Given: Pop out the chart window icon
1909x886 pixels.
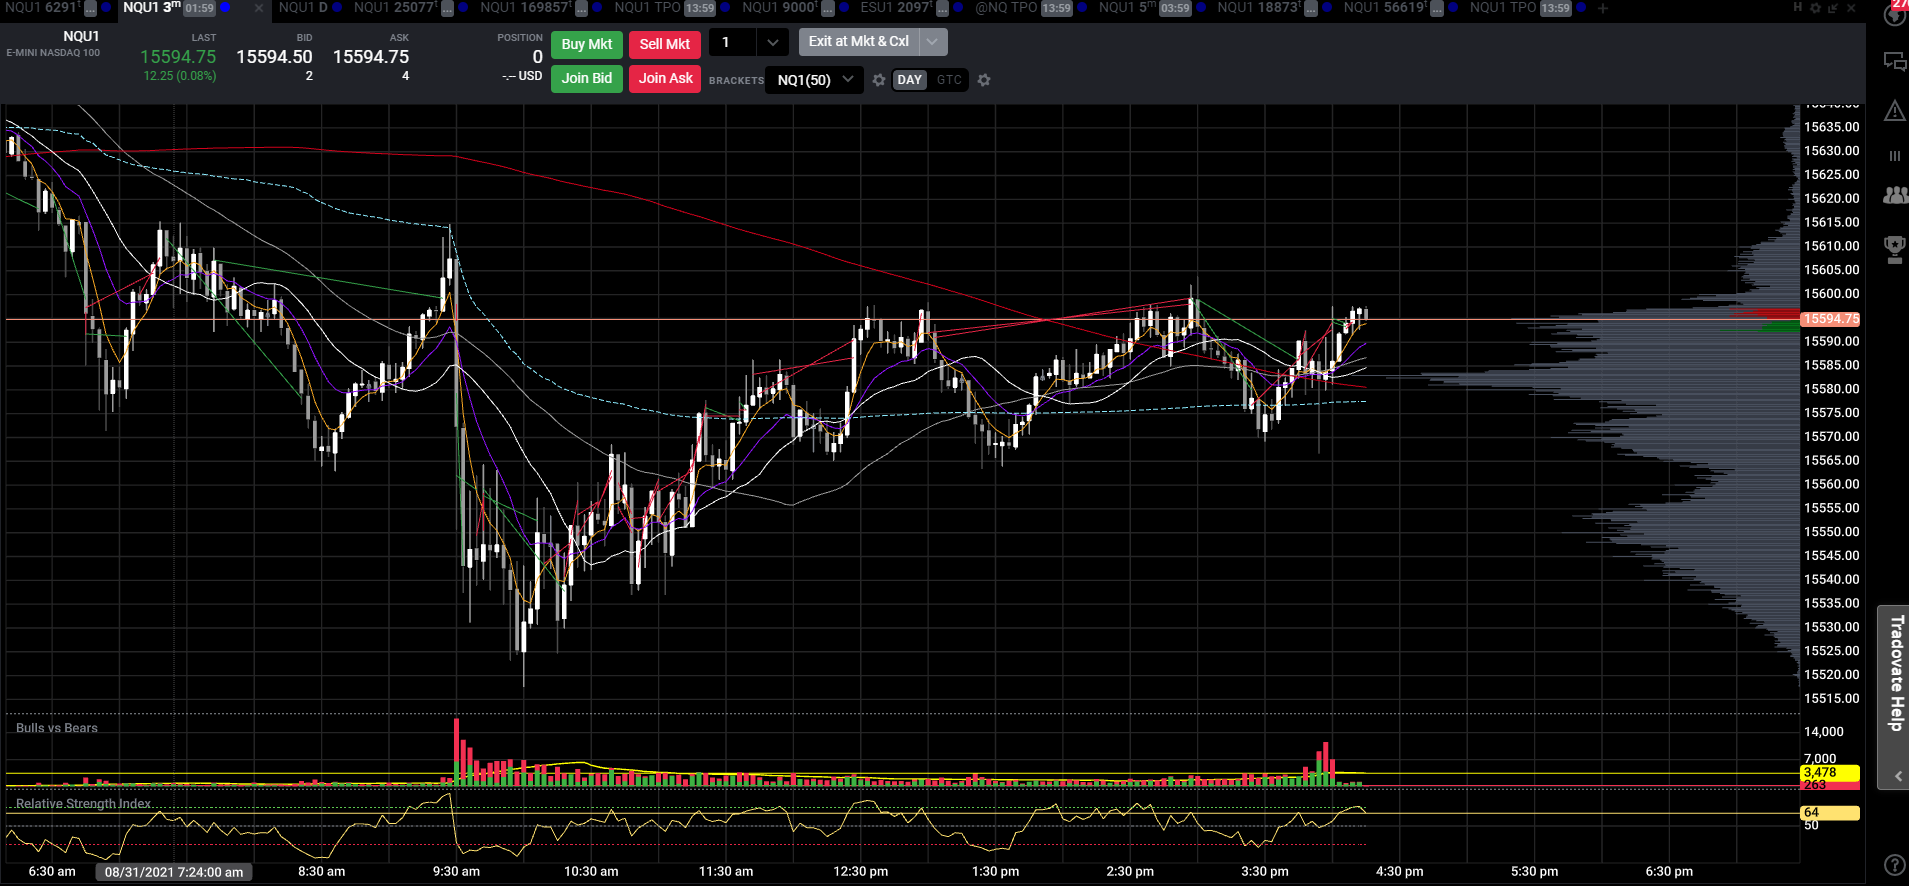Looking at the screenshot, I should point(1833,8).
